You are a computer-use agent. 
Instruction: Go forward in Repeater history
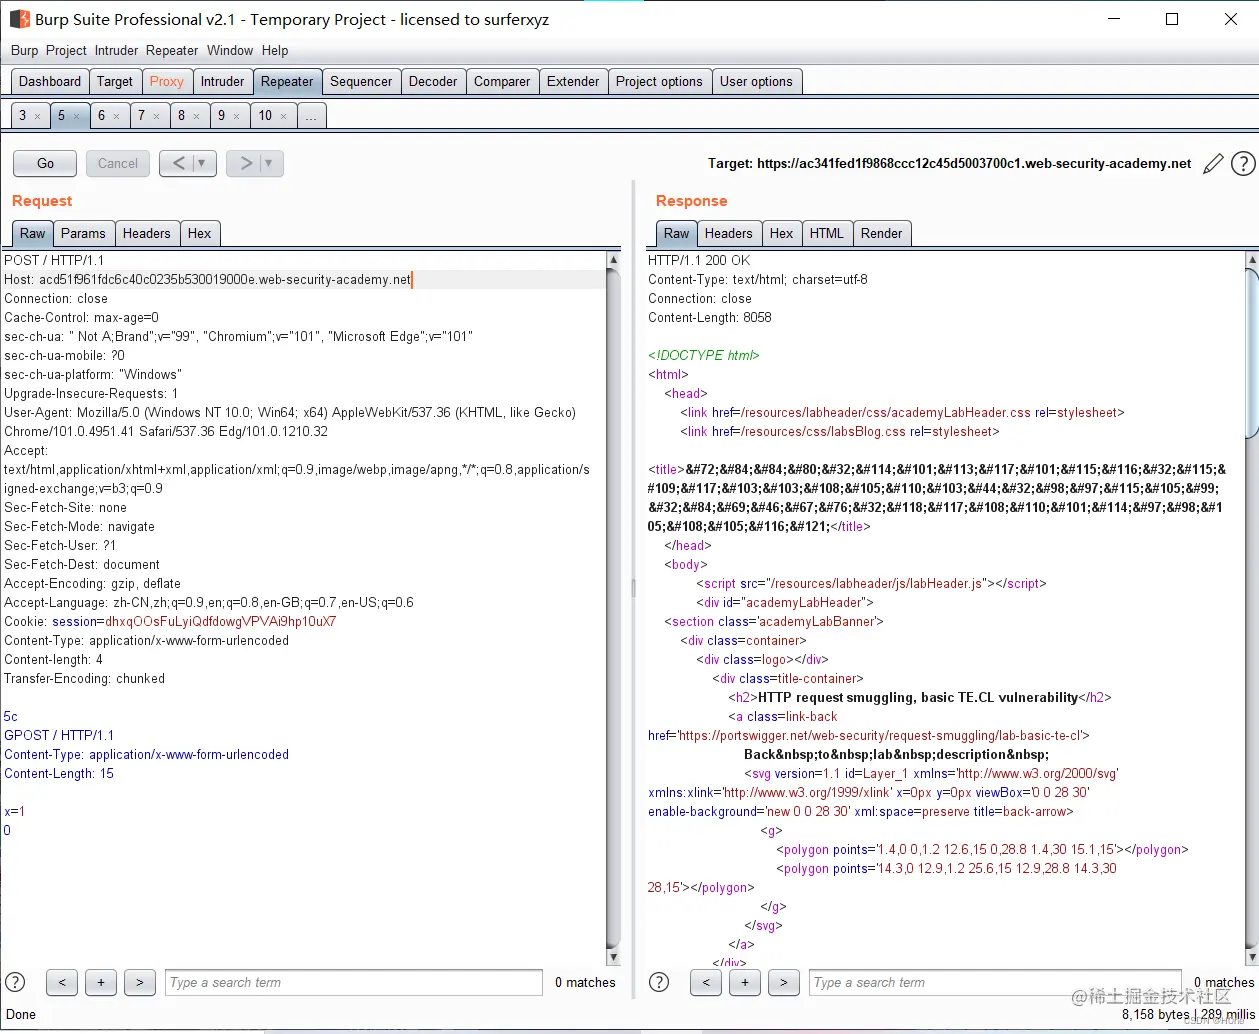[245, 163]
